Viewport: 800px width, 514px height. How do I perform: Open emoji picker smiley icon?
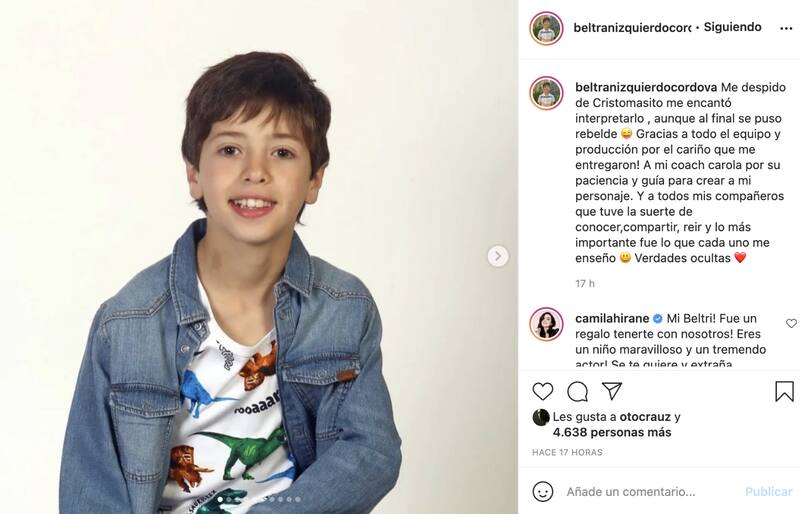pos(543,491)
